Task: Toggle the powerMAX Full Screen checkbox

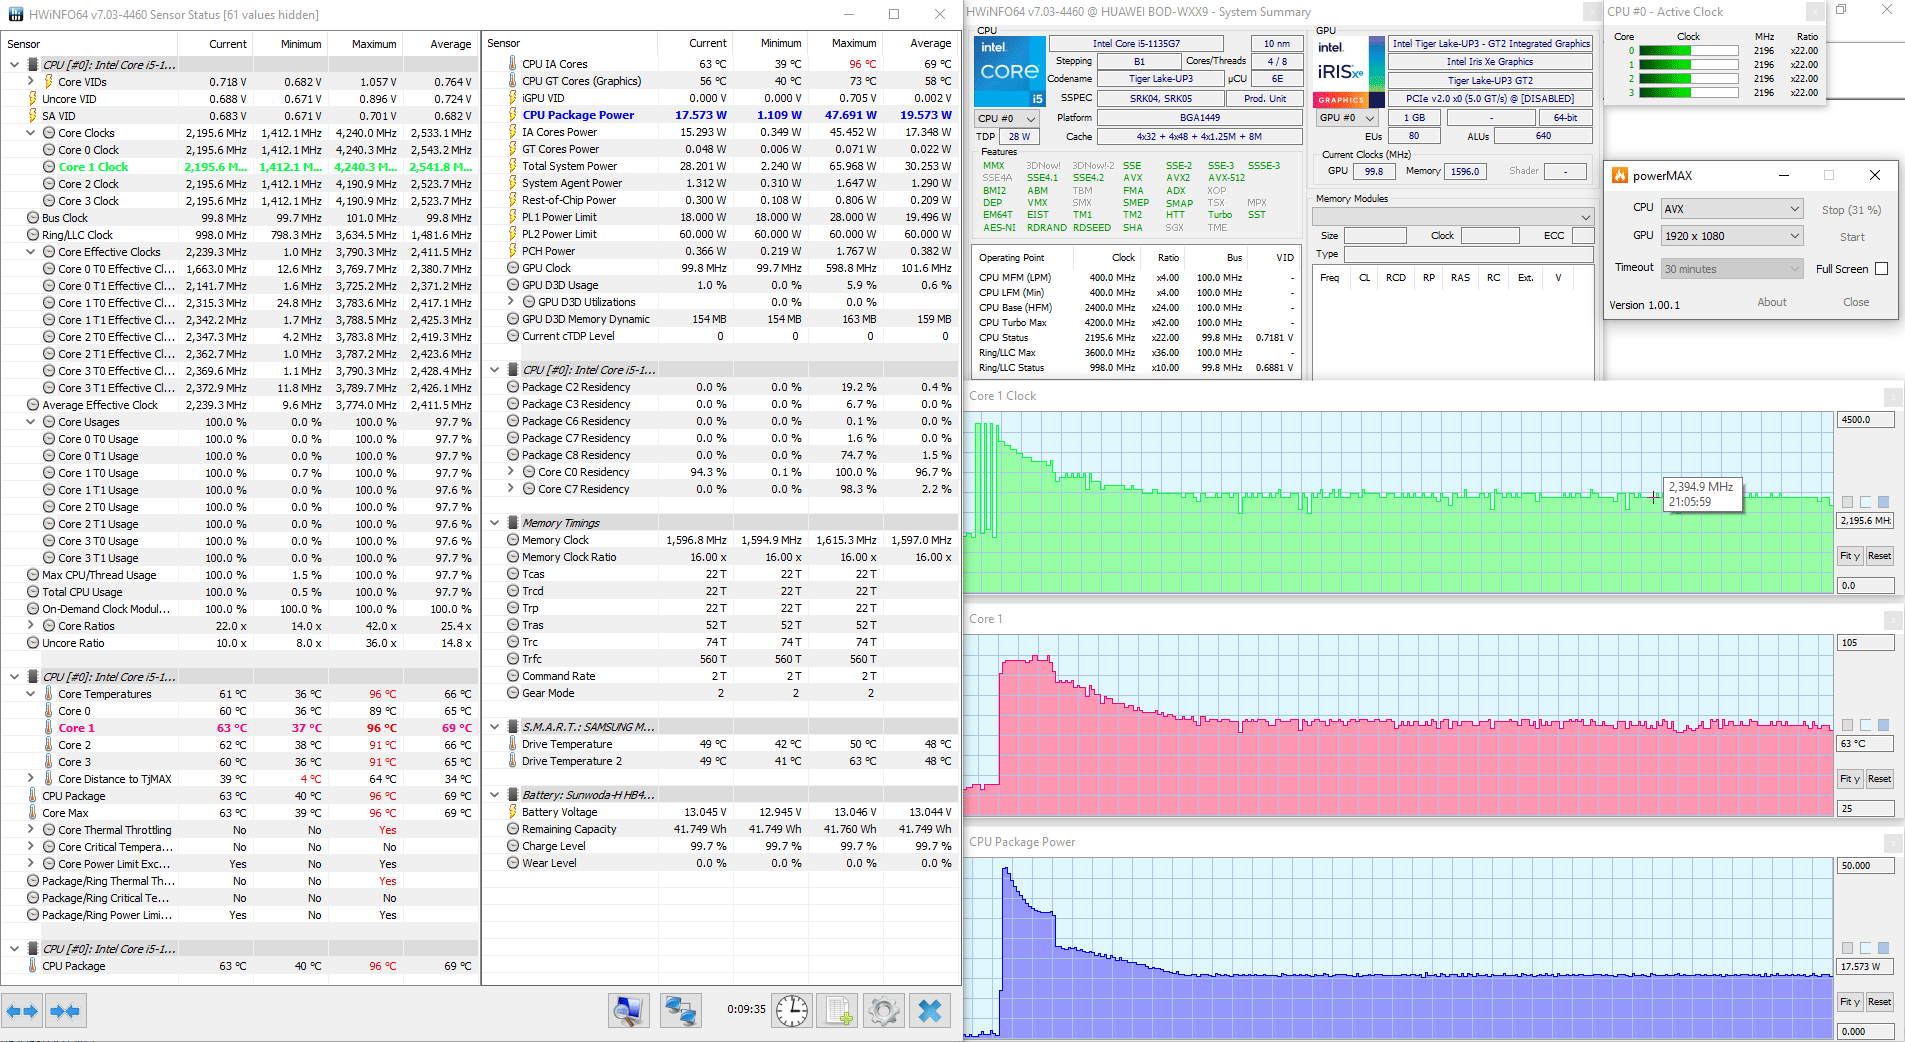Action: [x=1881, y=269]
